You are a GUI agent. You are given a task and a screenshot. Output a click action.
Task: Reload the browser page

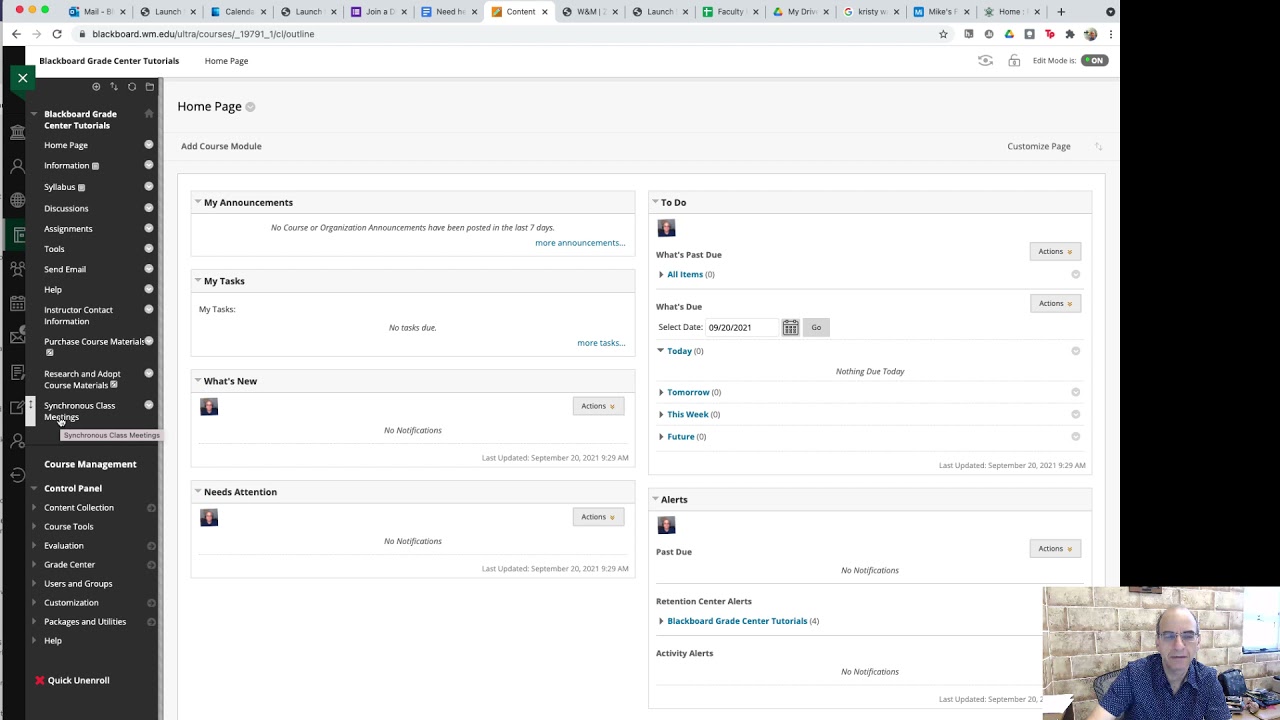pyautogui.click(x=57, y=34)
